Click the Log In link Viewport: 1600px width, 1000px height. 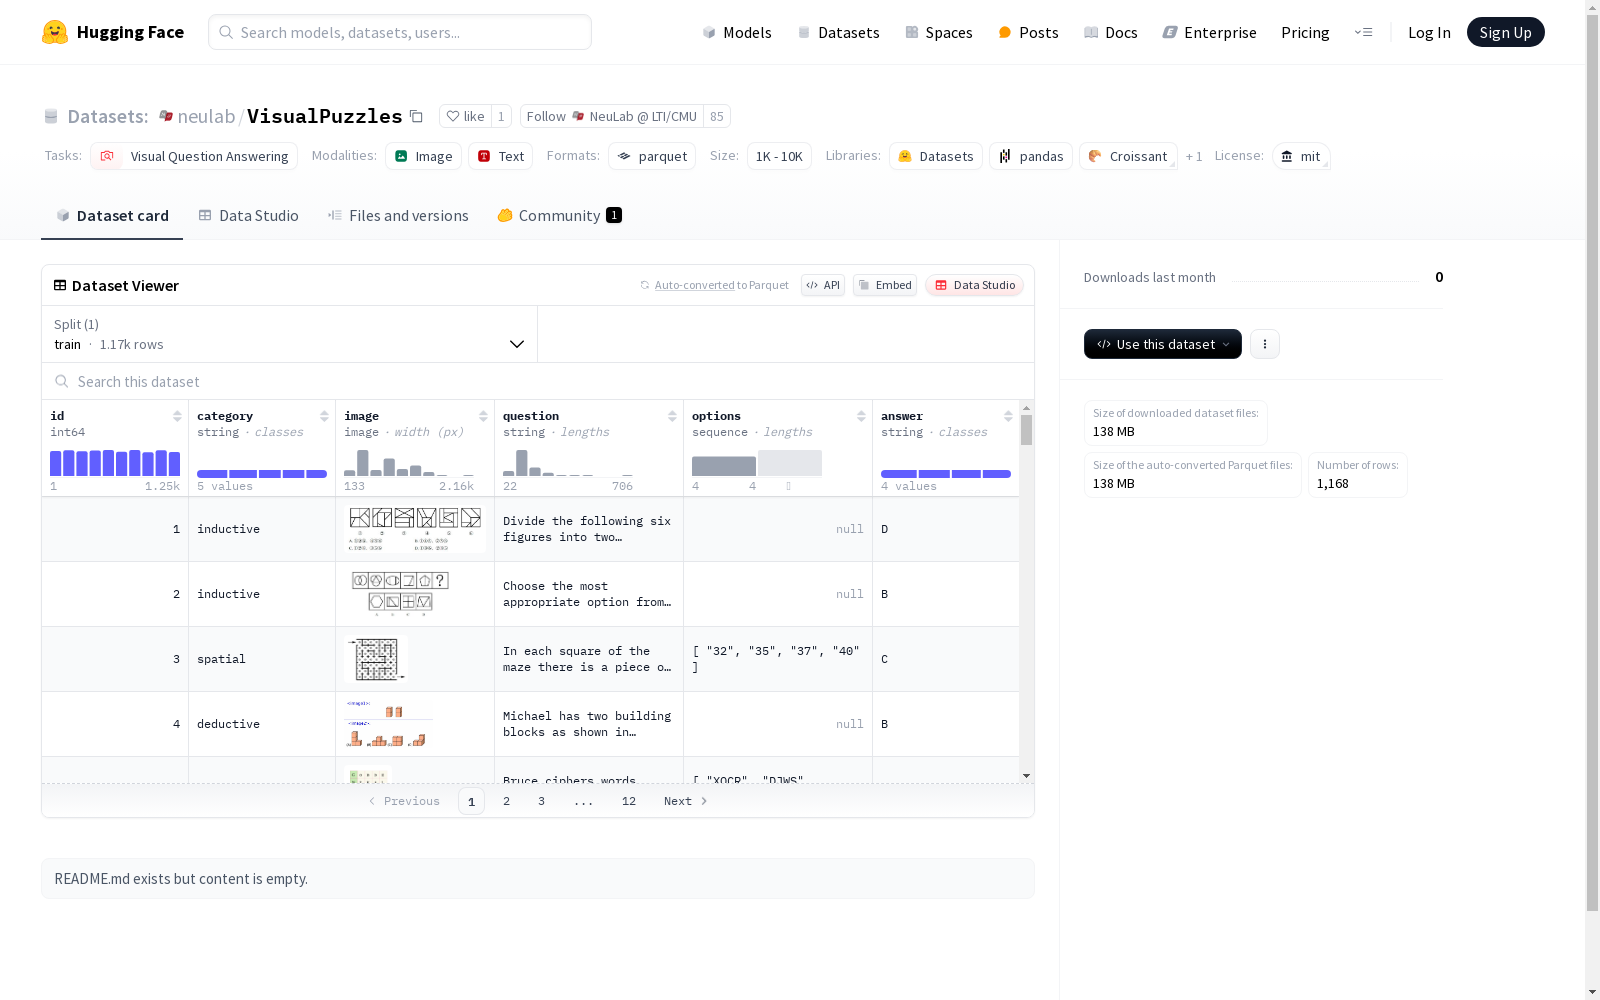tap(1429, 32)
